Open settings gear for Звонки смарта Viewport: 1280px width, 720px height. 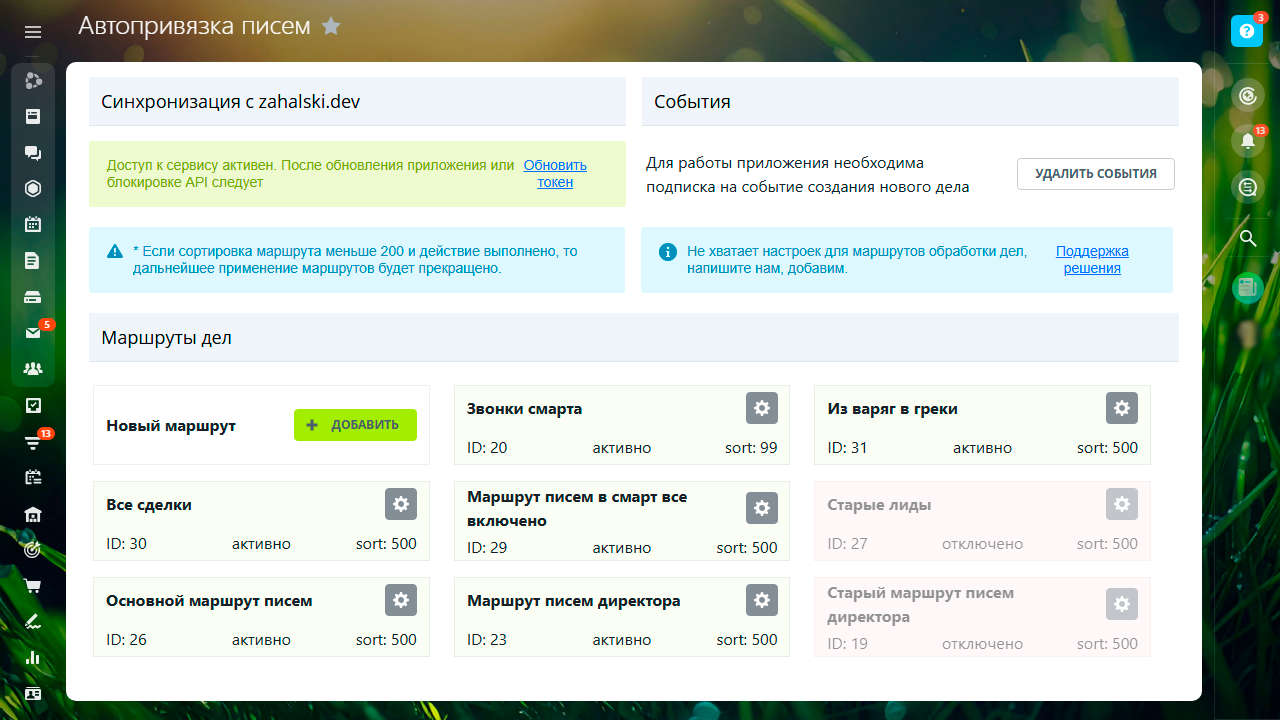762,408
